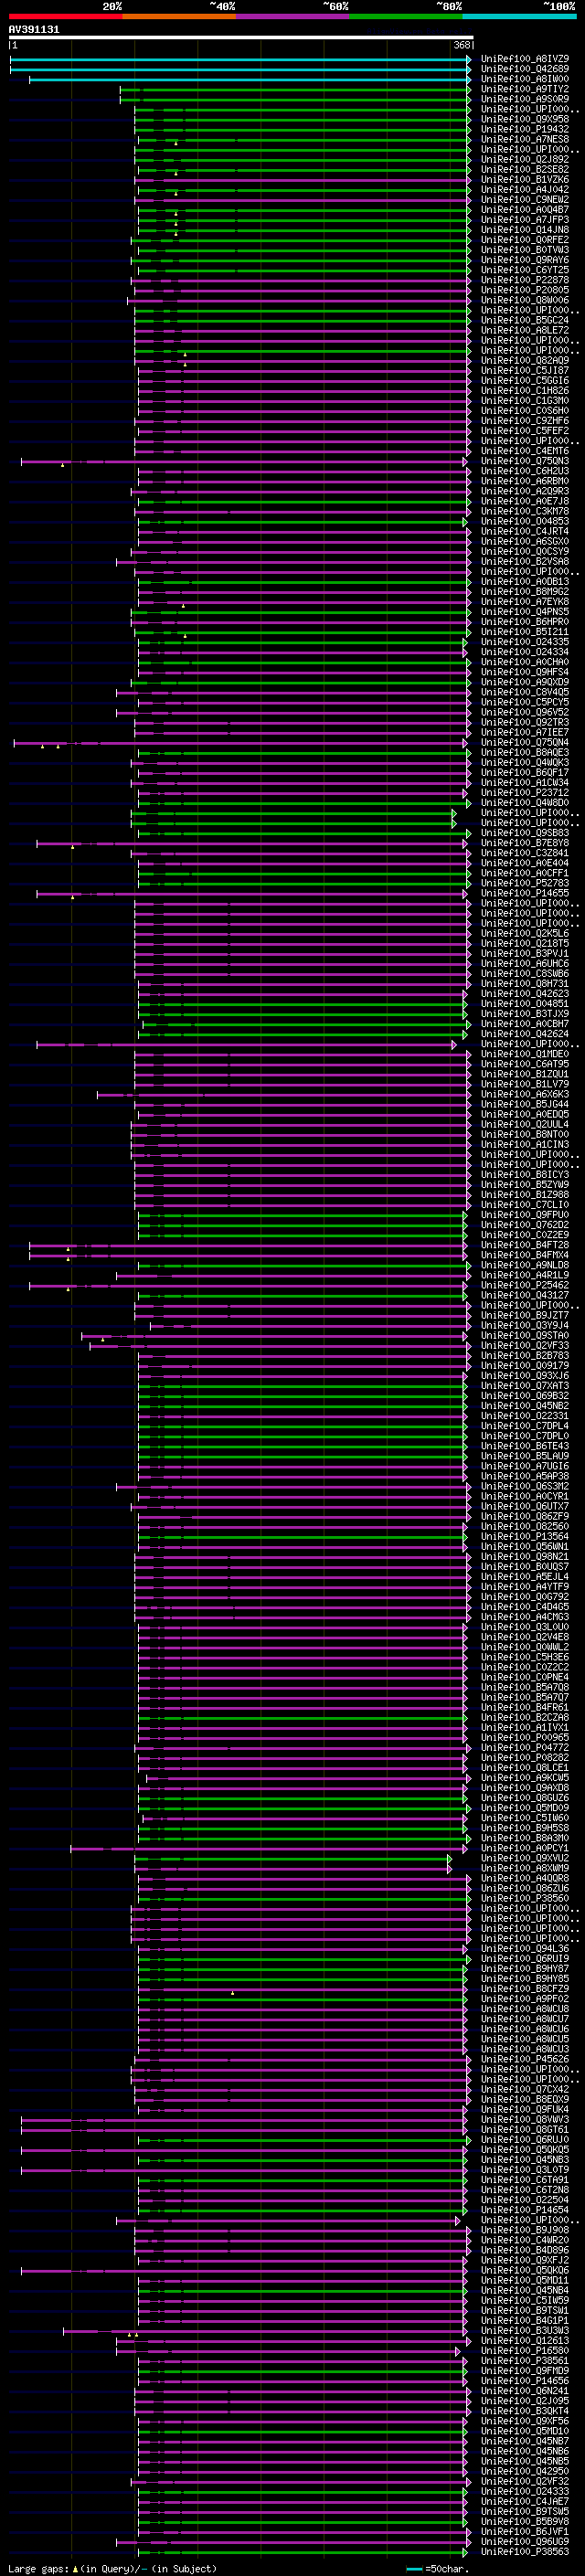Click the cyan ~100% identity legend bar
This screenshot has width=585, height=2576.
click(x=519, y=16)
